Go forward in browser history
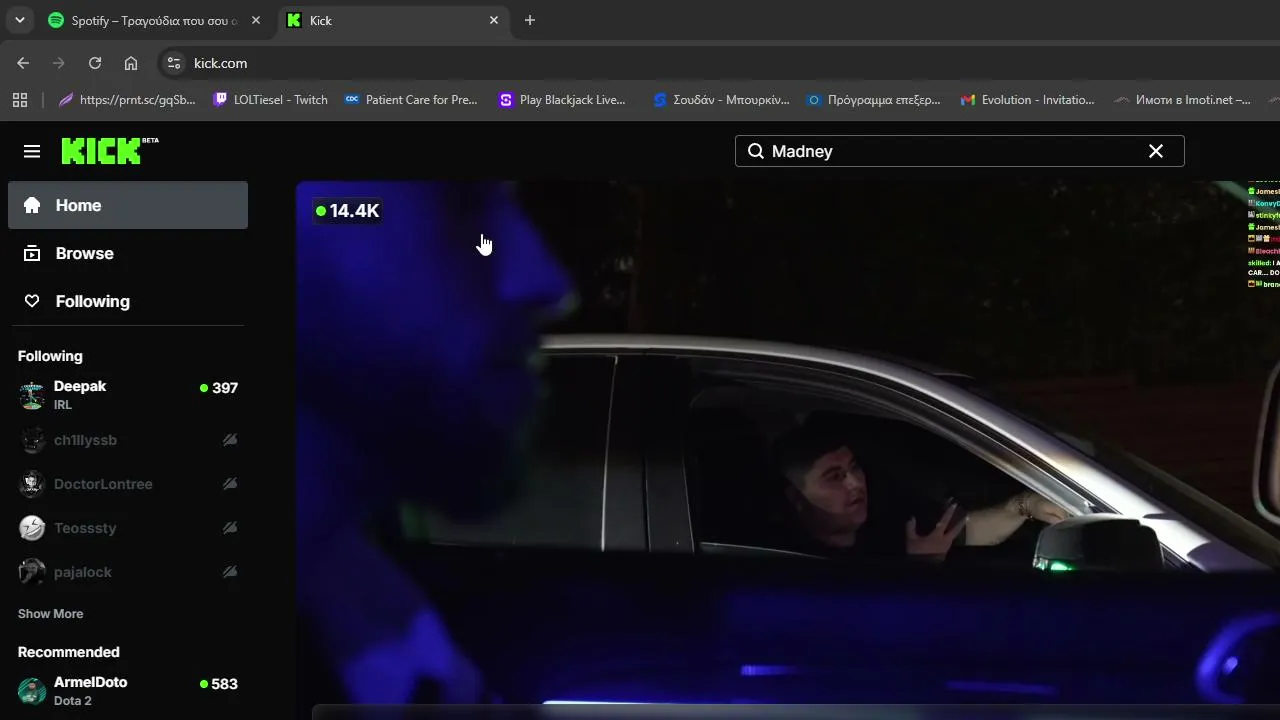Viewport: 1280px width, 720px height. click(59, 63)
